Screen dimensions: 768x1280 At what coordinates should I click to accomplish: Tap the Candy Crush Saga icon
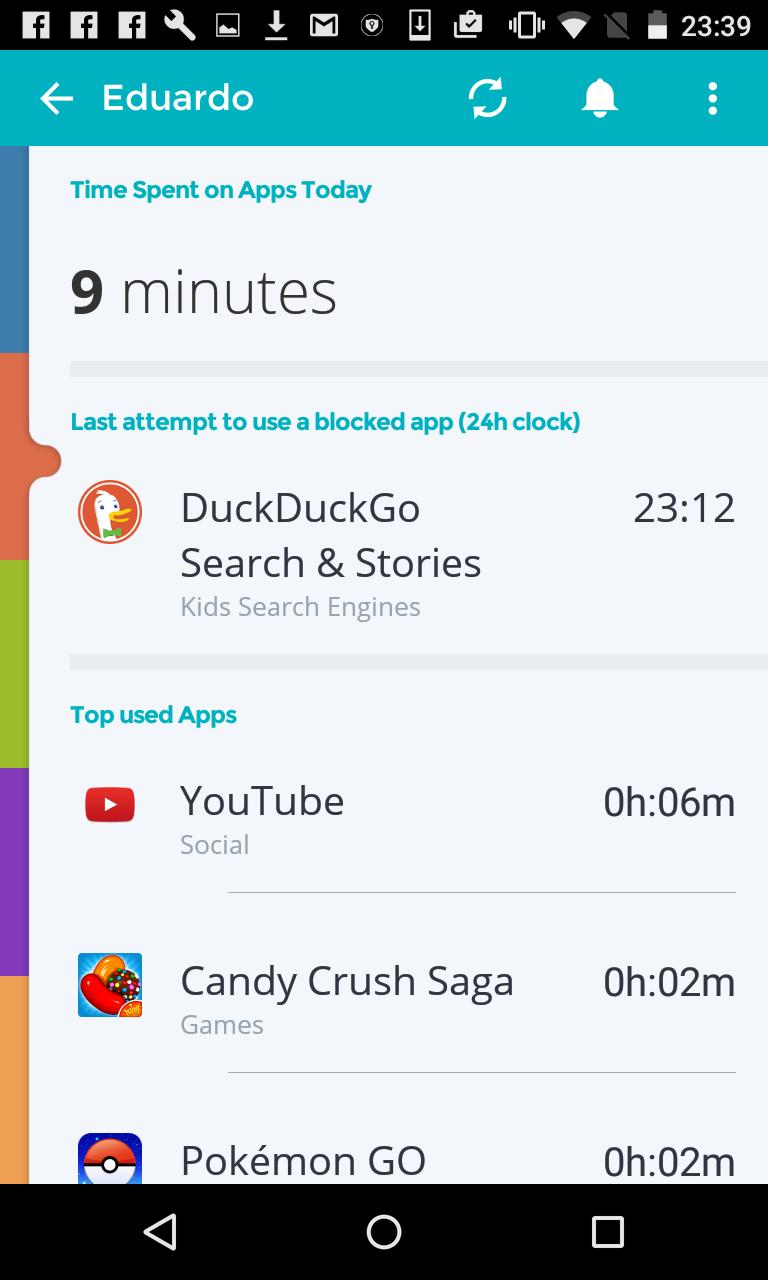[x=110, y=985]
